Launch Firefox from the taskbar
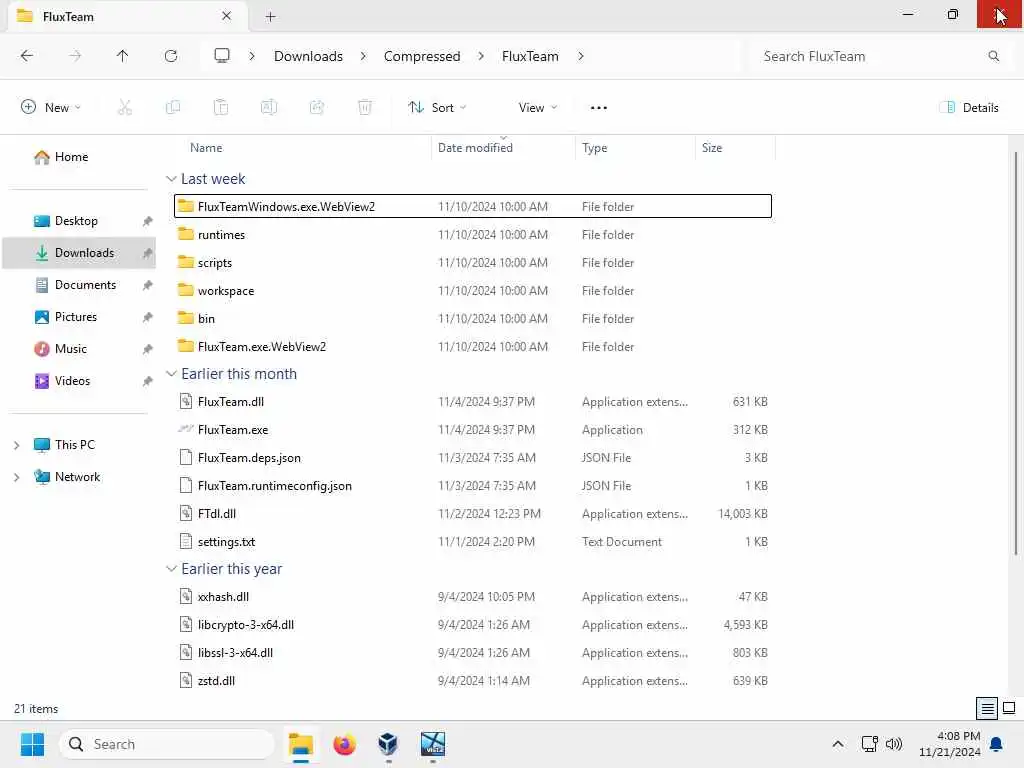 tap(344, 744)
